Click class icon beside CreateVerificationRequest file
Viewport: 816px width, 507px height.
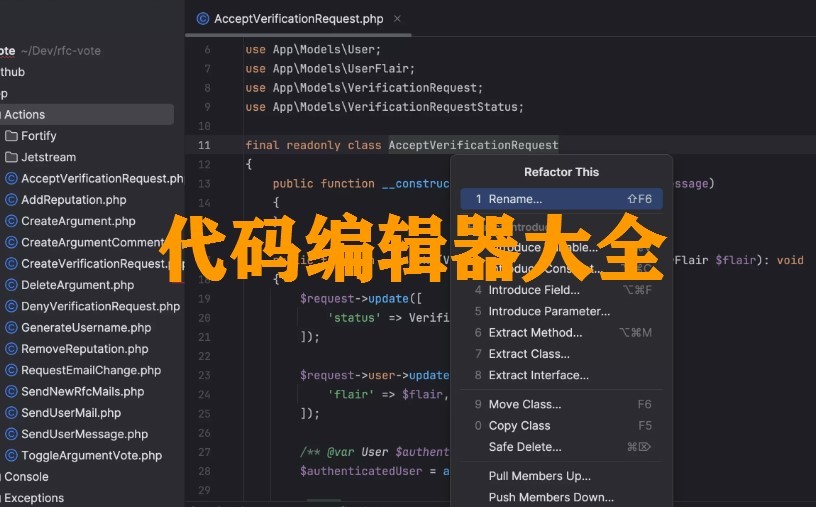[x=11, y=264]
